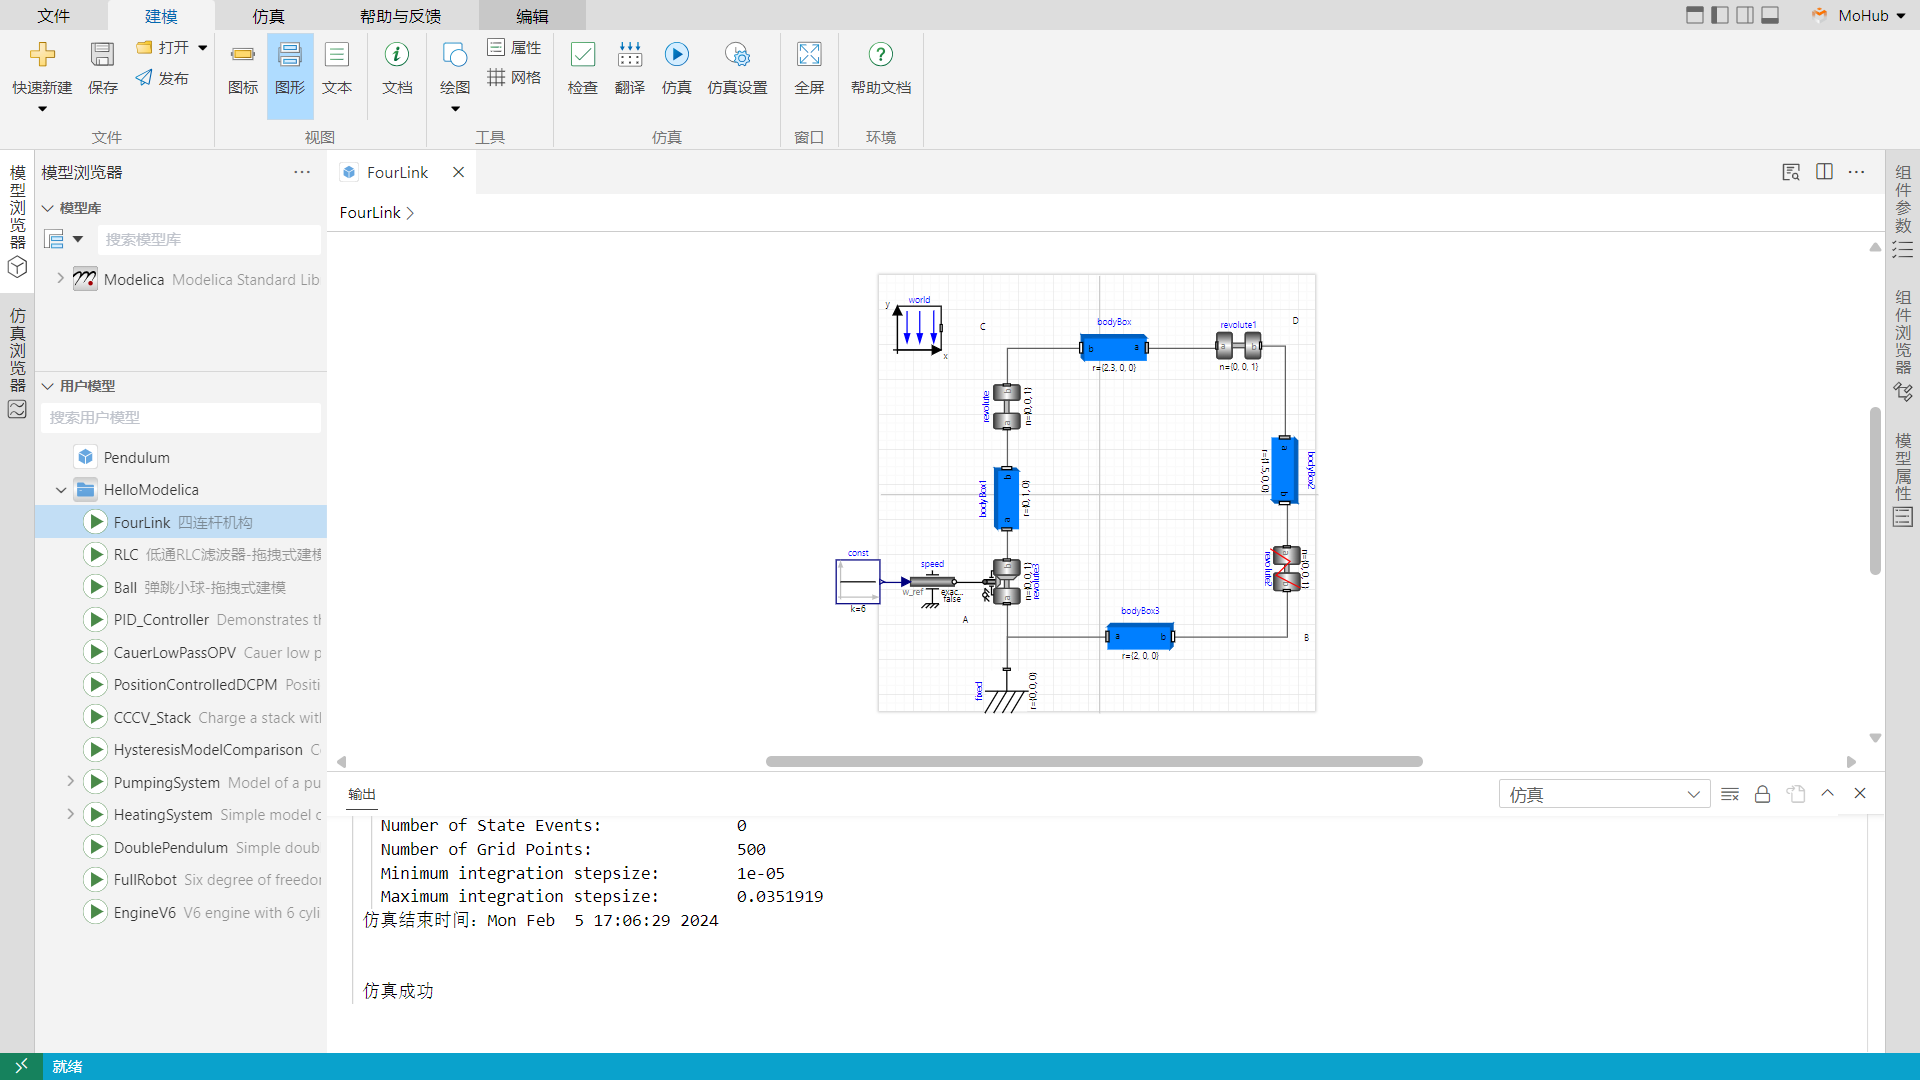Expand the Modelica library node

click(61, 278)
